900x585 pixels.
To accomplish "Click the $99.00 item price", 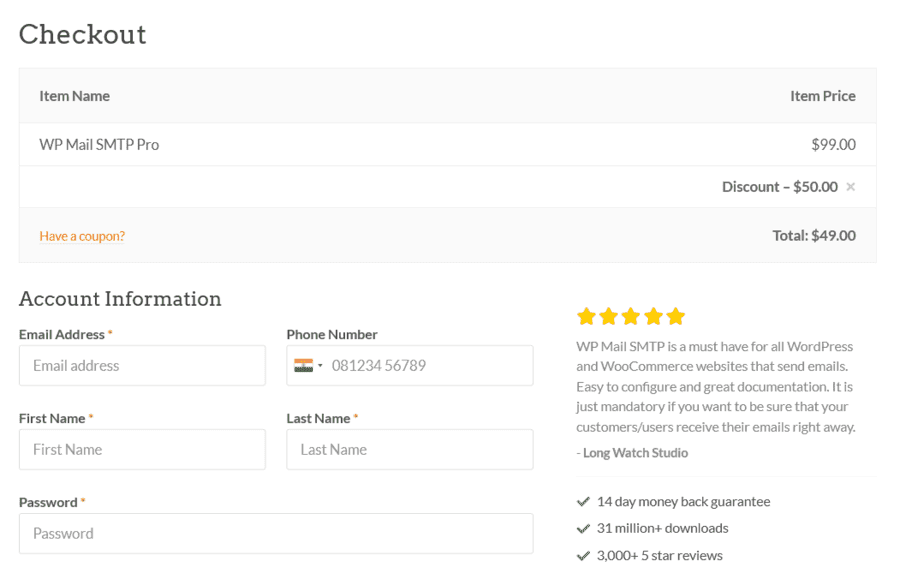I will click(x=833, y=145).
